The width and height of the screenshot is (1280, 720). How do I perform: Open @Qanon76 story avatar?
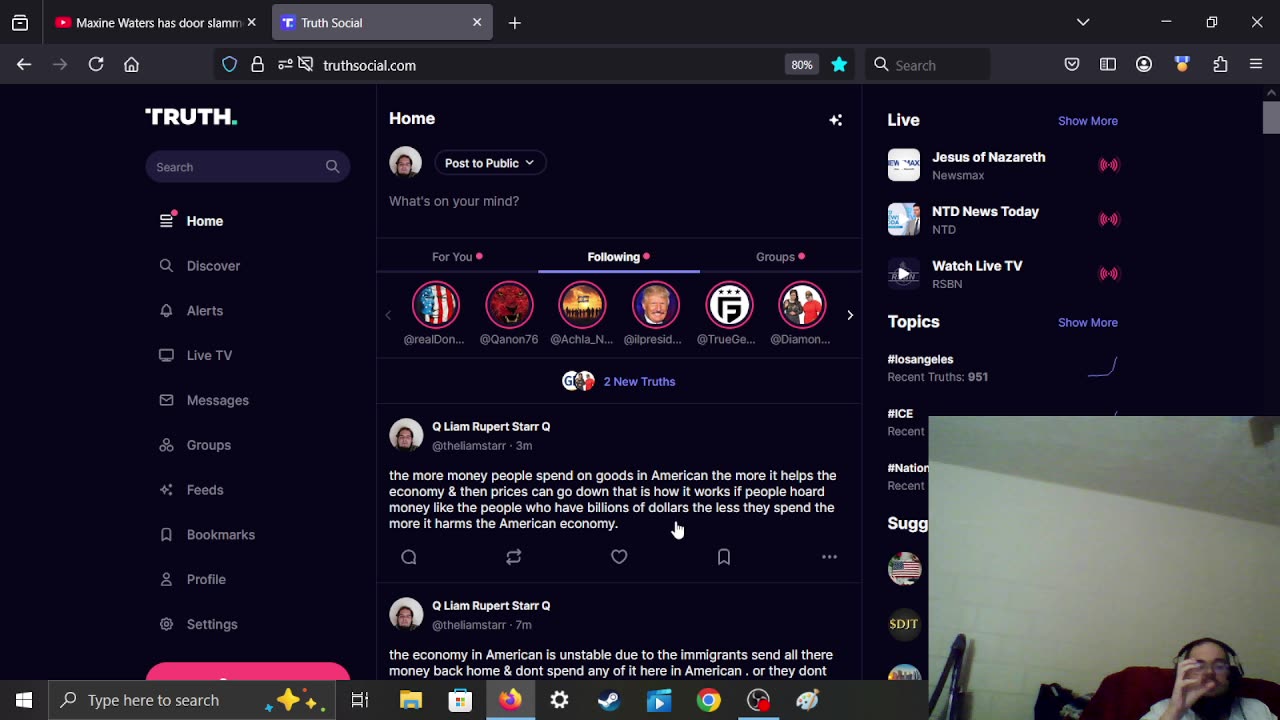(509, 305)
